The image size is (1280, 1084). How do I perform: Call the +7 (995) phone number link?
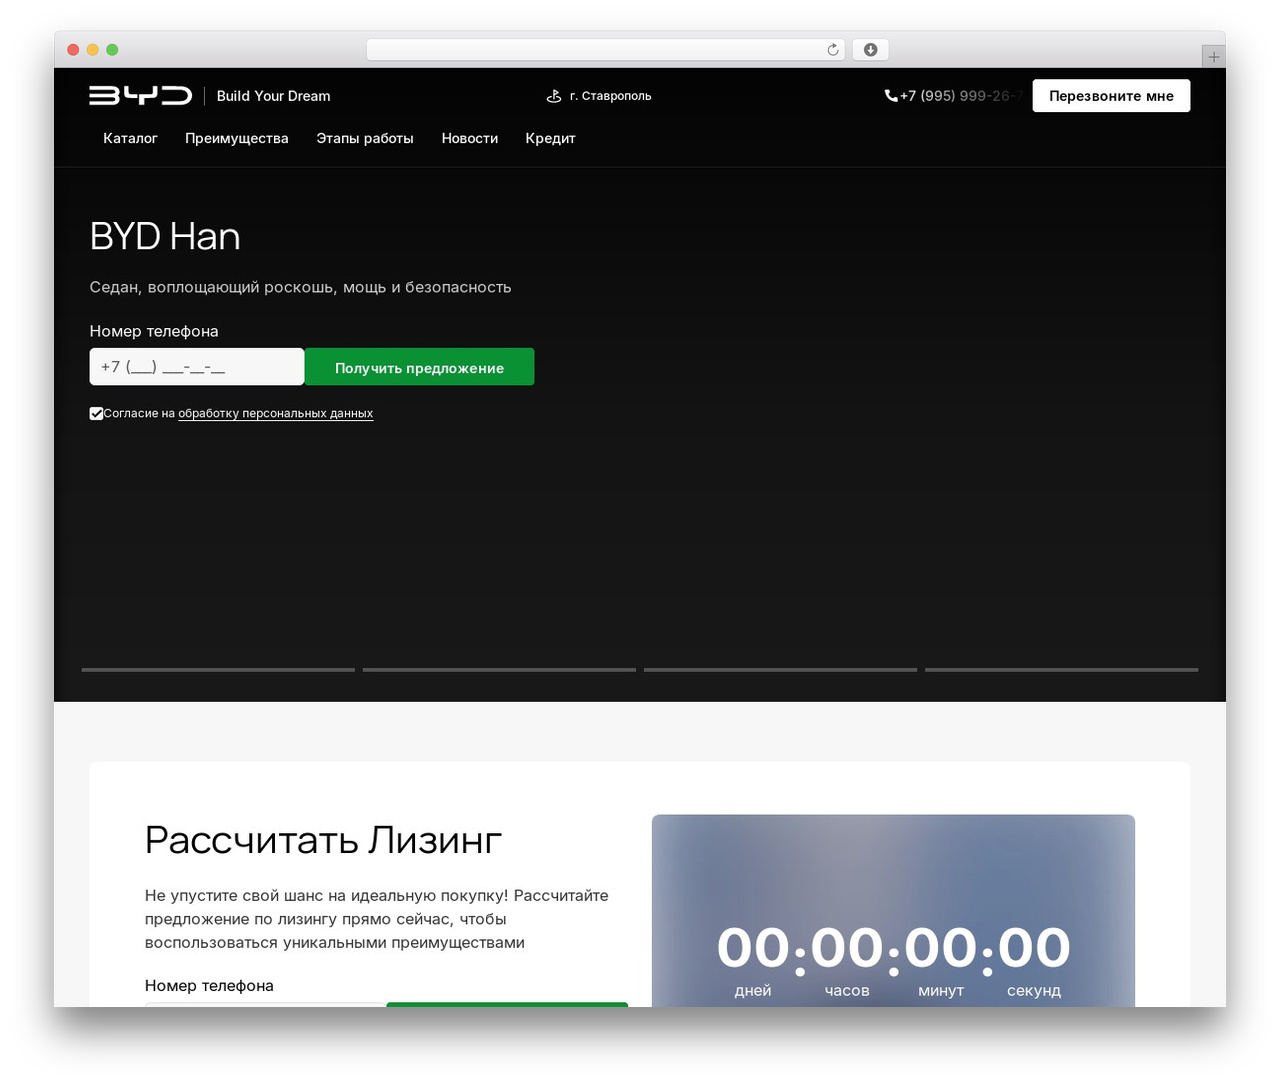click(x=960, y=96)
